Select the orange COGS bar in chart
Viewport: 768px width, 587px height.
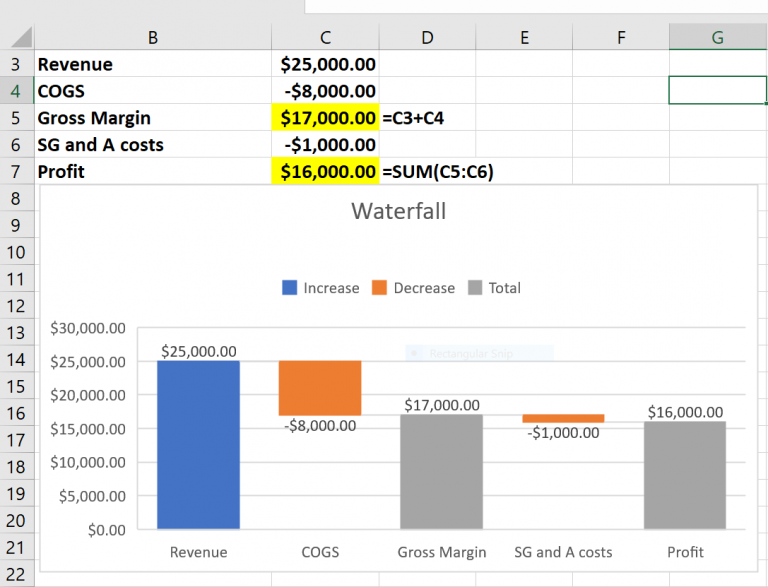320,388
